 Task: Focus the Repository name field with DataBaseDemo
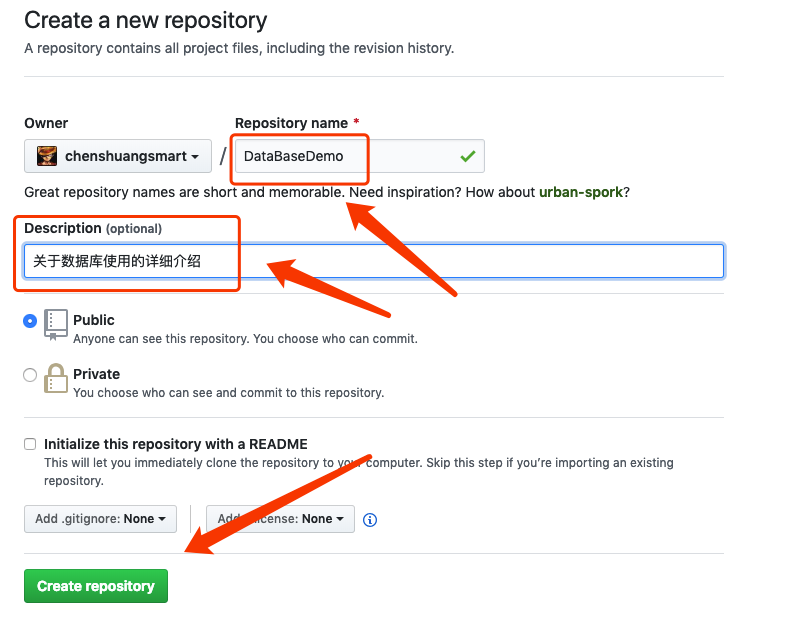click(x=360, y=156)
